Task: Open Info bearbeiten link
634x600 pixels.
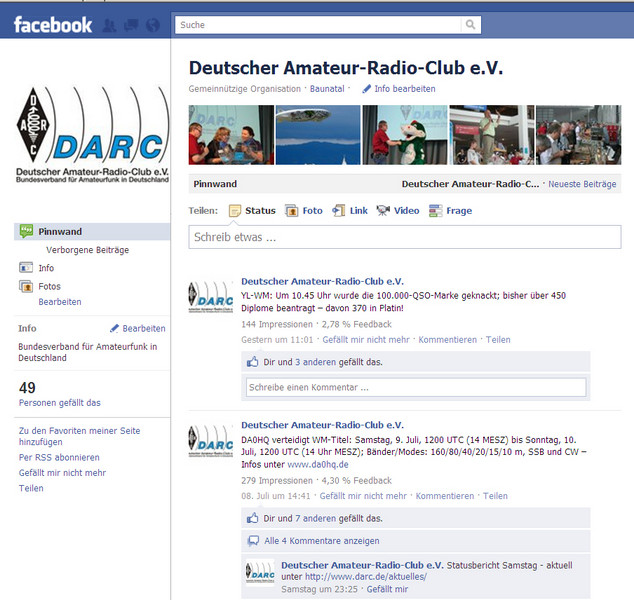Action: [x=405, y=89]
